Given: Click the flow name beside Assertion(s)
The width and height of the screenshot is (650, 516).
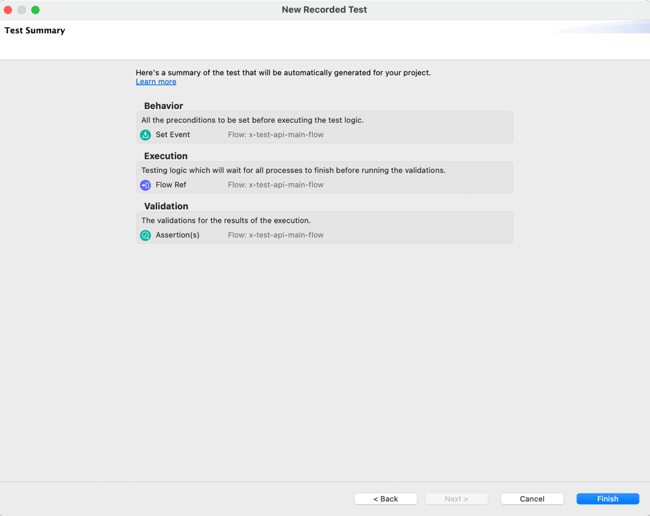Looking at the screenshot, I should [276, 235].
